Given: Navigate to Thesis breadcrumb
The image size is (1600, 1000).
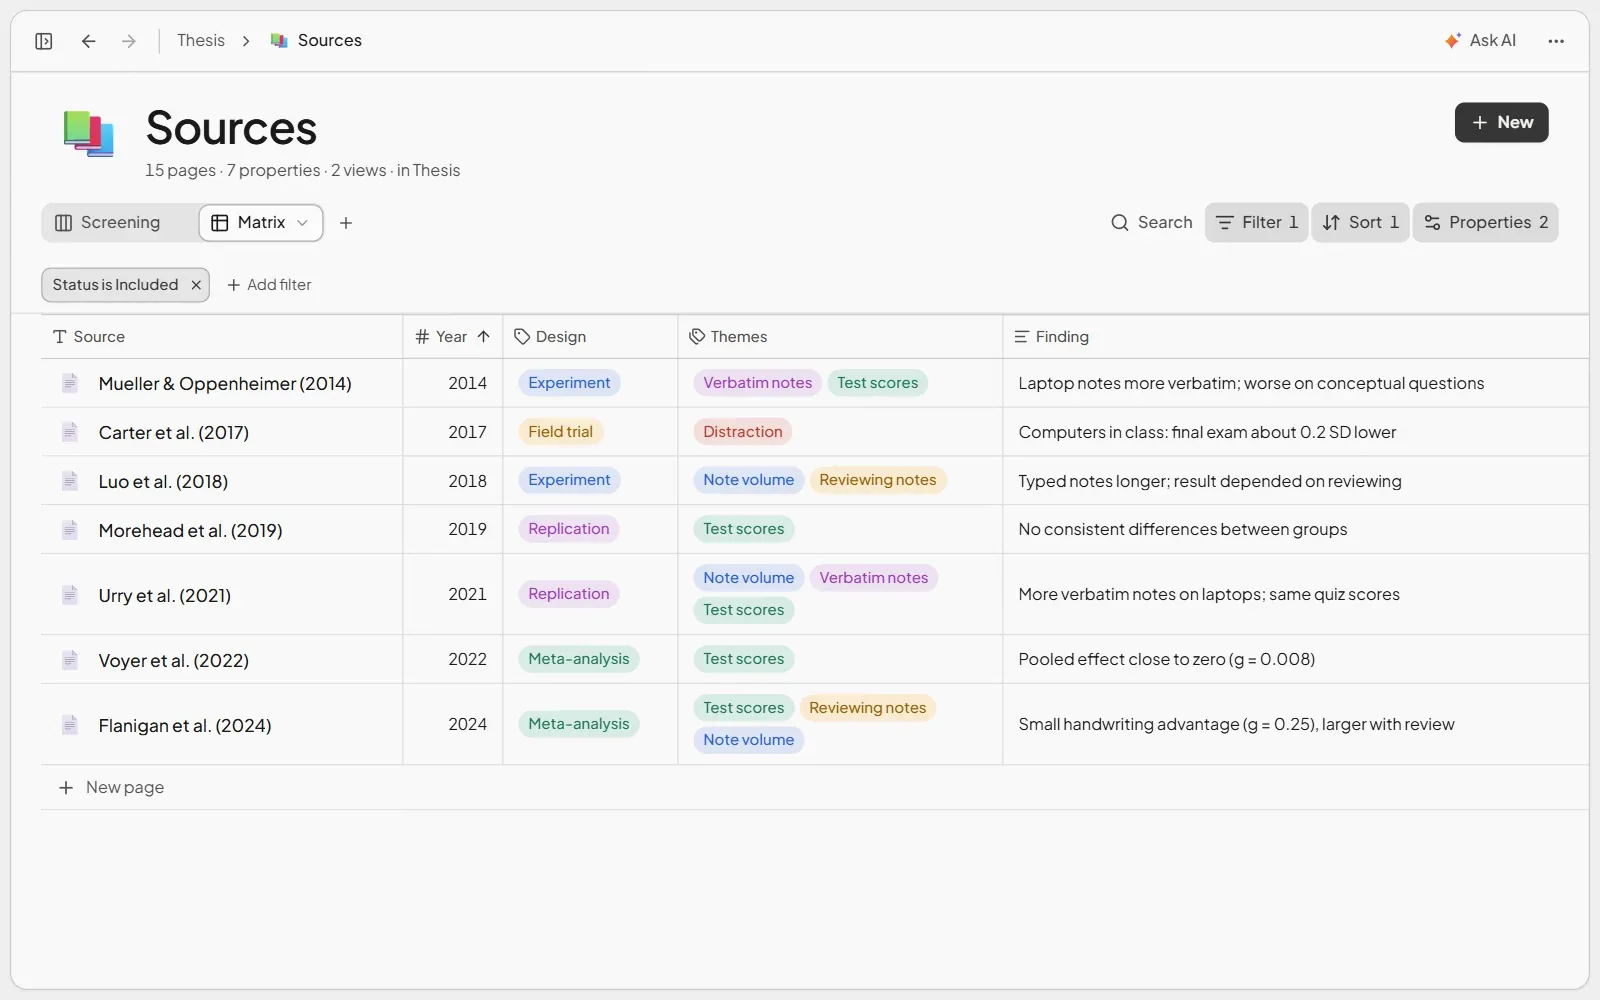Looking at the screenshot, I should [x=201, y=41].
